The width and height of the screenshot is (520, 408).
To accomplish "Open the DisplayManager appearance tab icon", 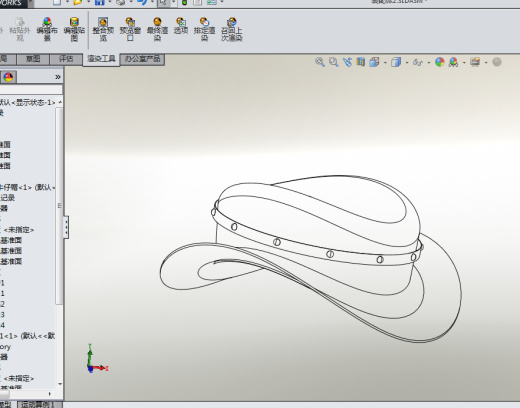I will coord(8,77).
